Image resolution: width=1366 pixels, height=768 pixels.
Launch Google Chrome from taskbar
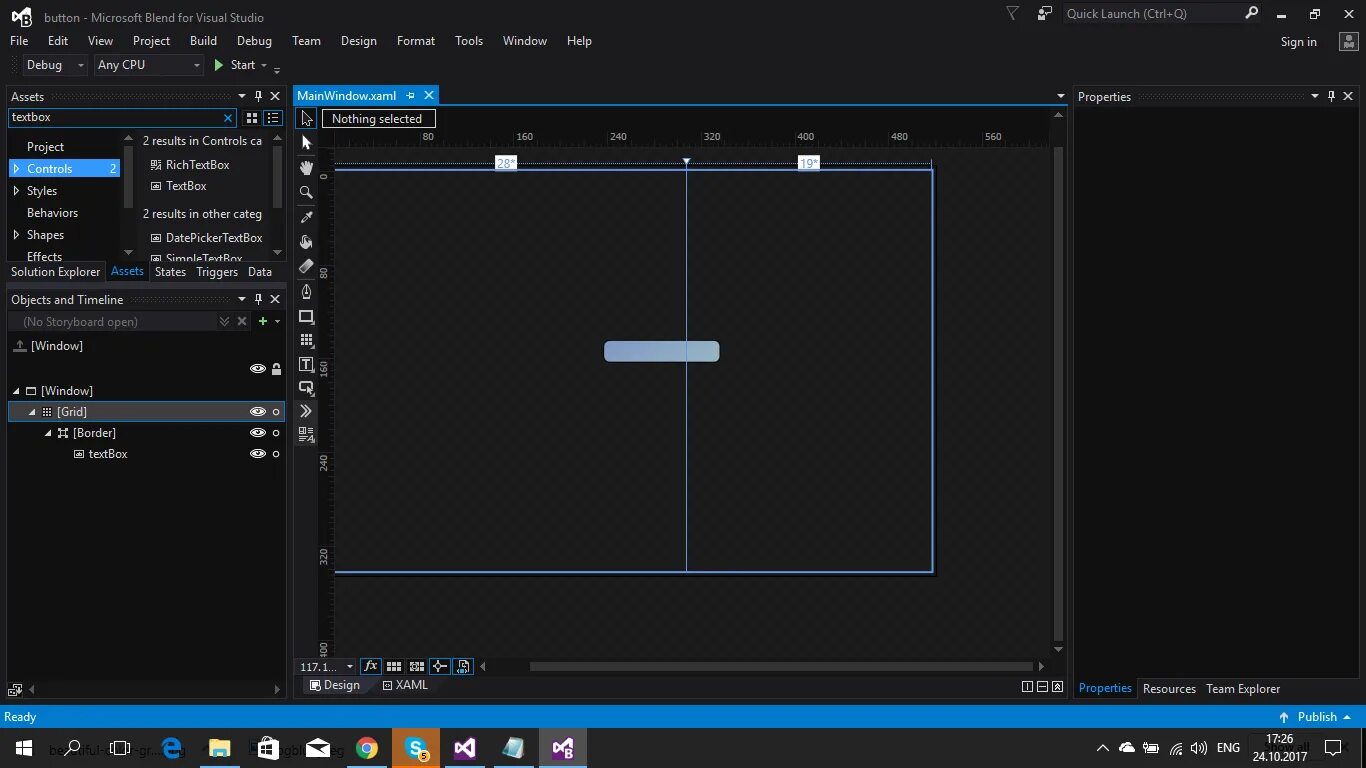click(x=367, y=748)
